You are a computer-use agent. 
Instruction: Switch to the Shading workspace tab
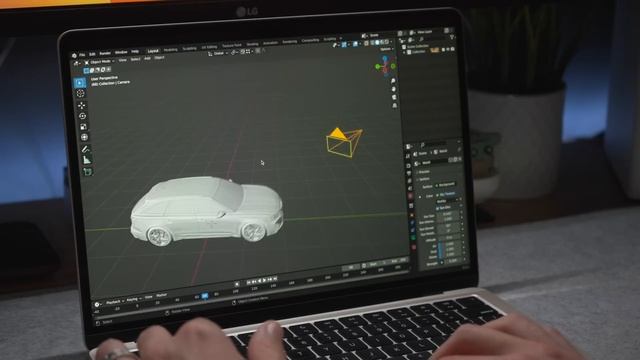click(x=252, y=44)
